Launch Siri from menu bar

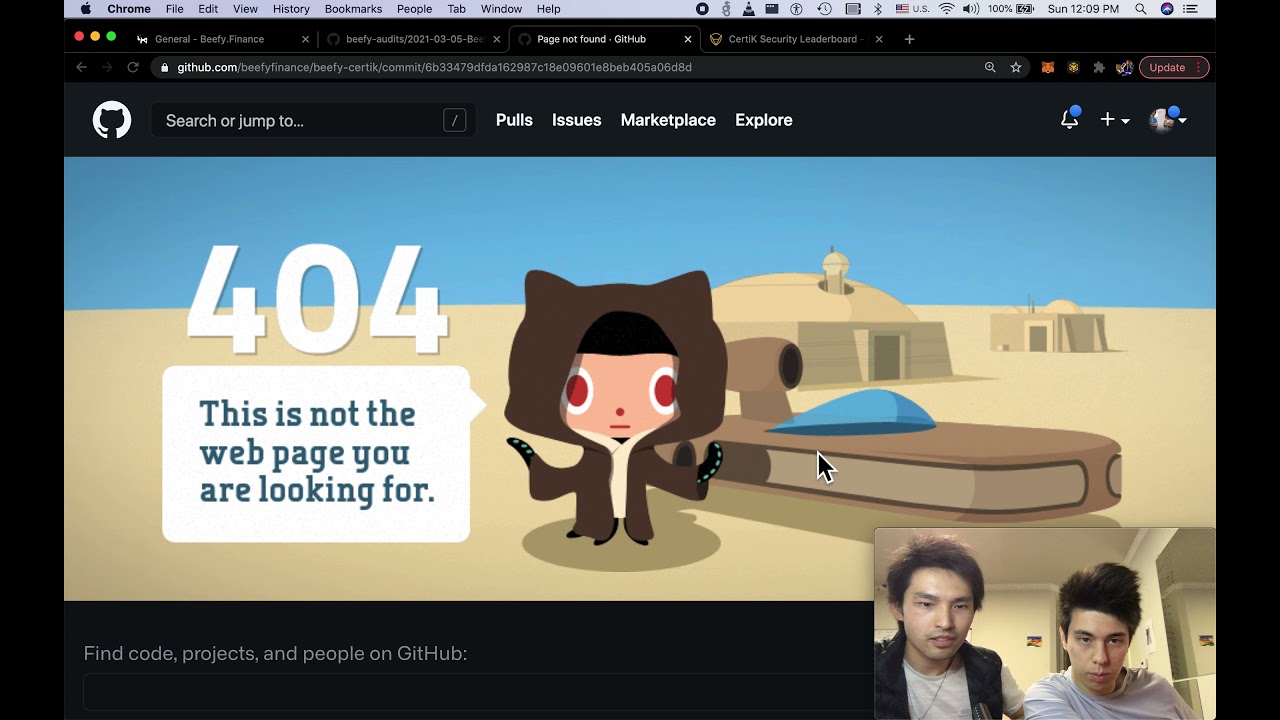1167,9
